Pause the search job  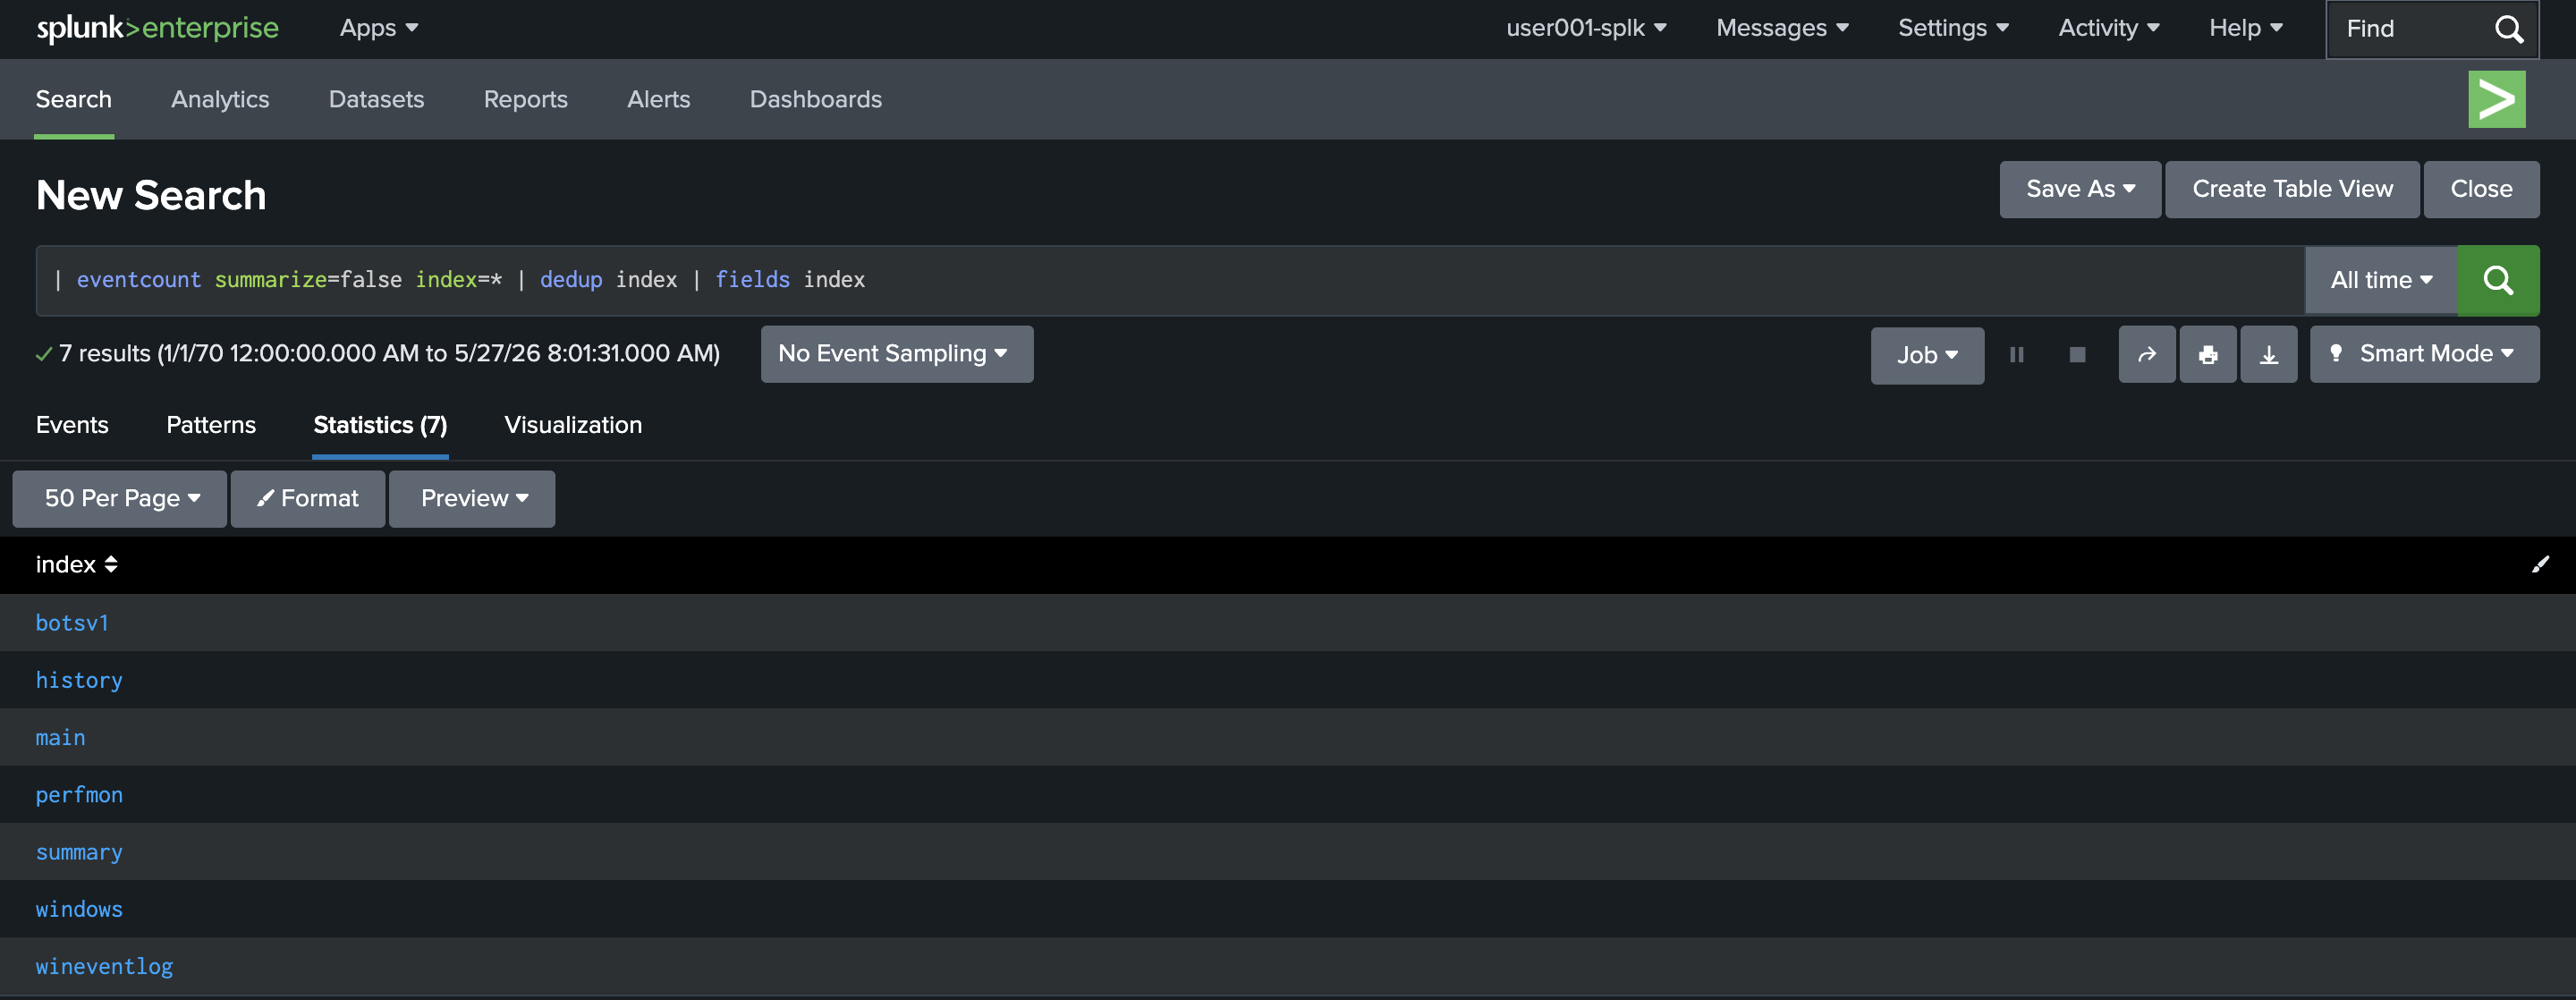pos(2016,355)
